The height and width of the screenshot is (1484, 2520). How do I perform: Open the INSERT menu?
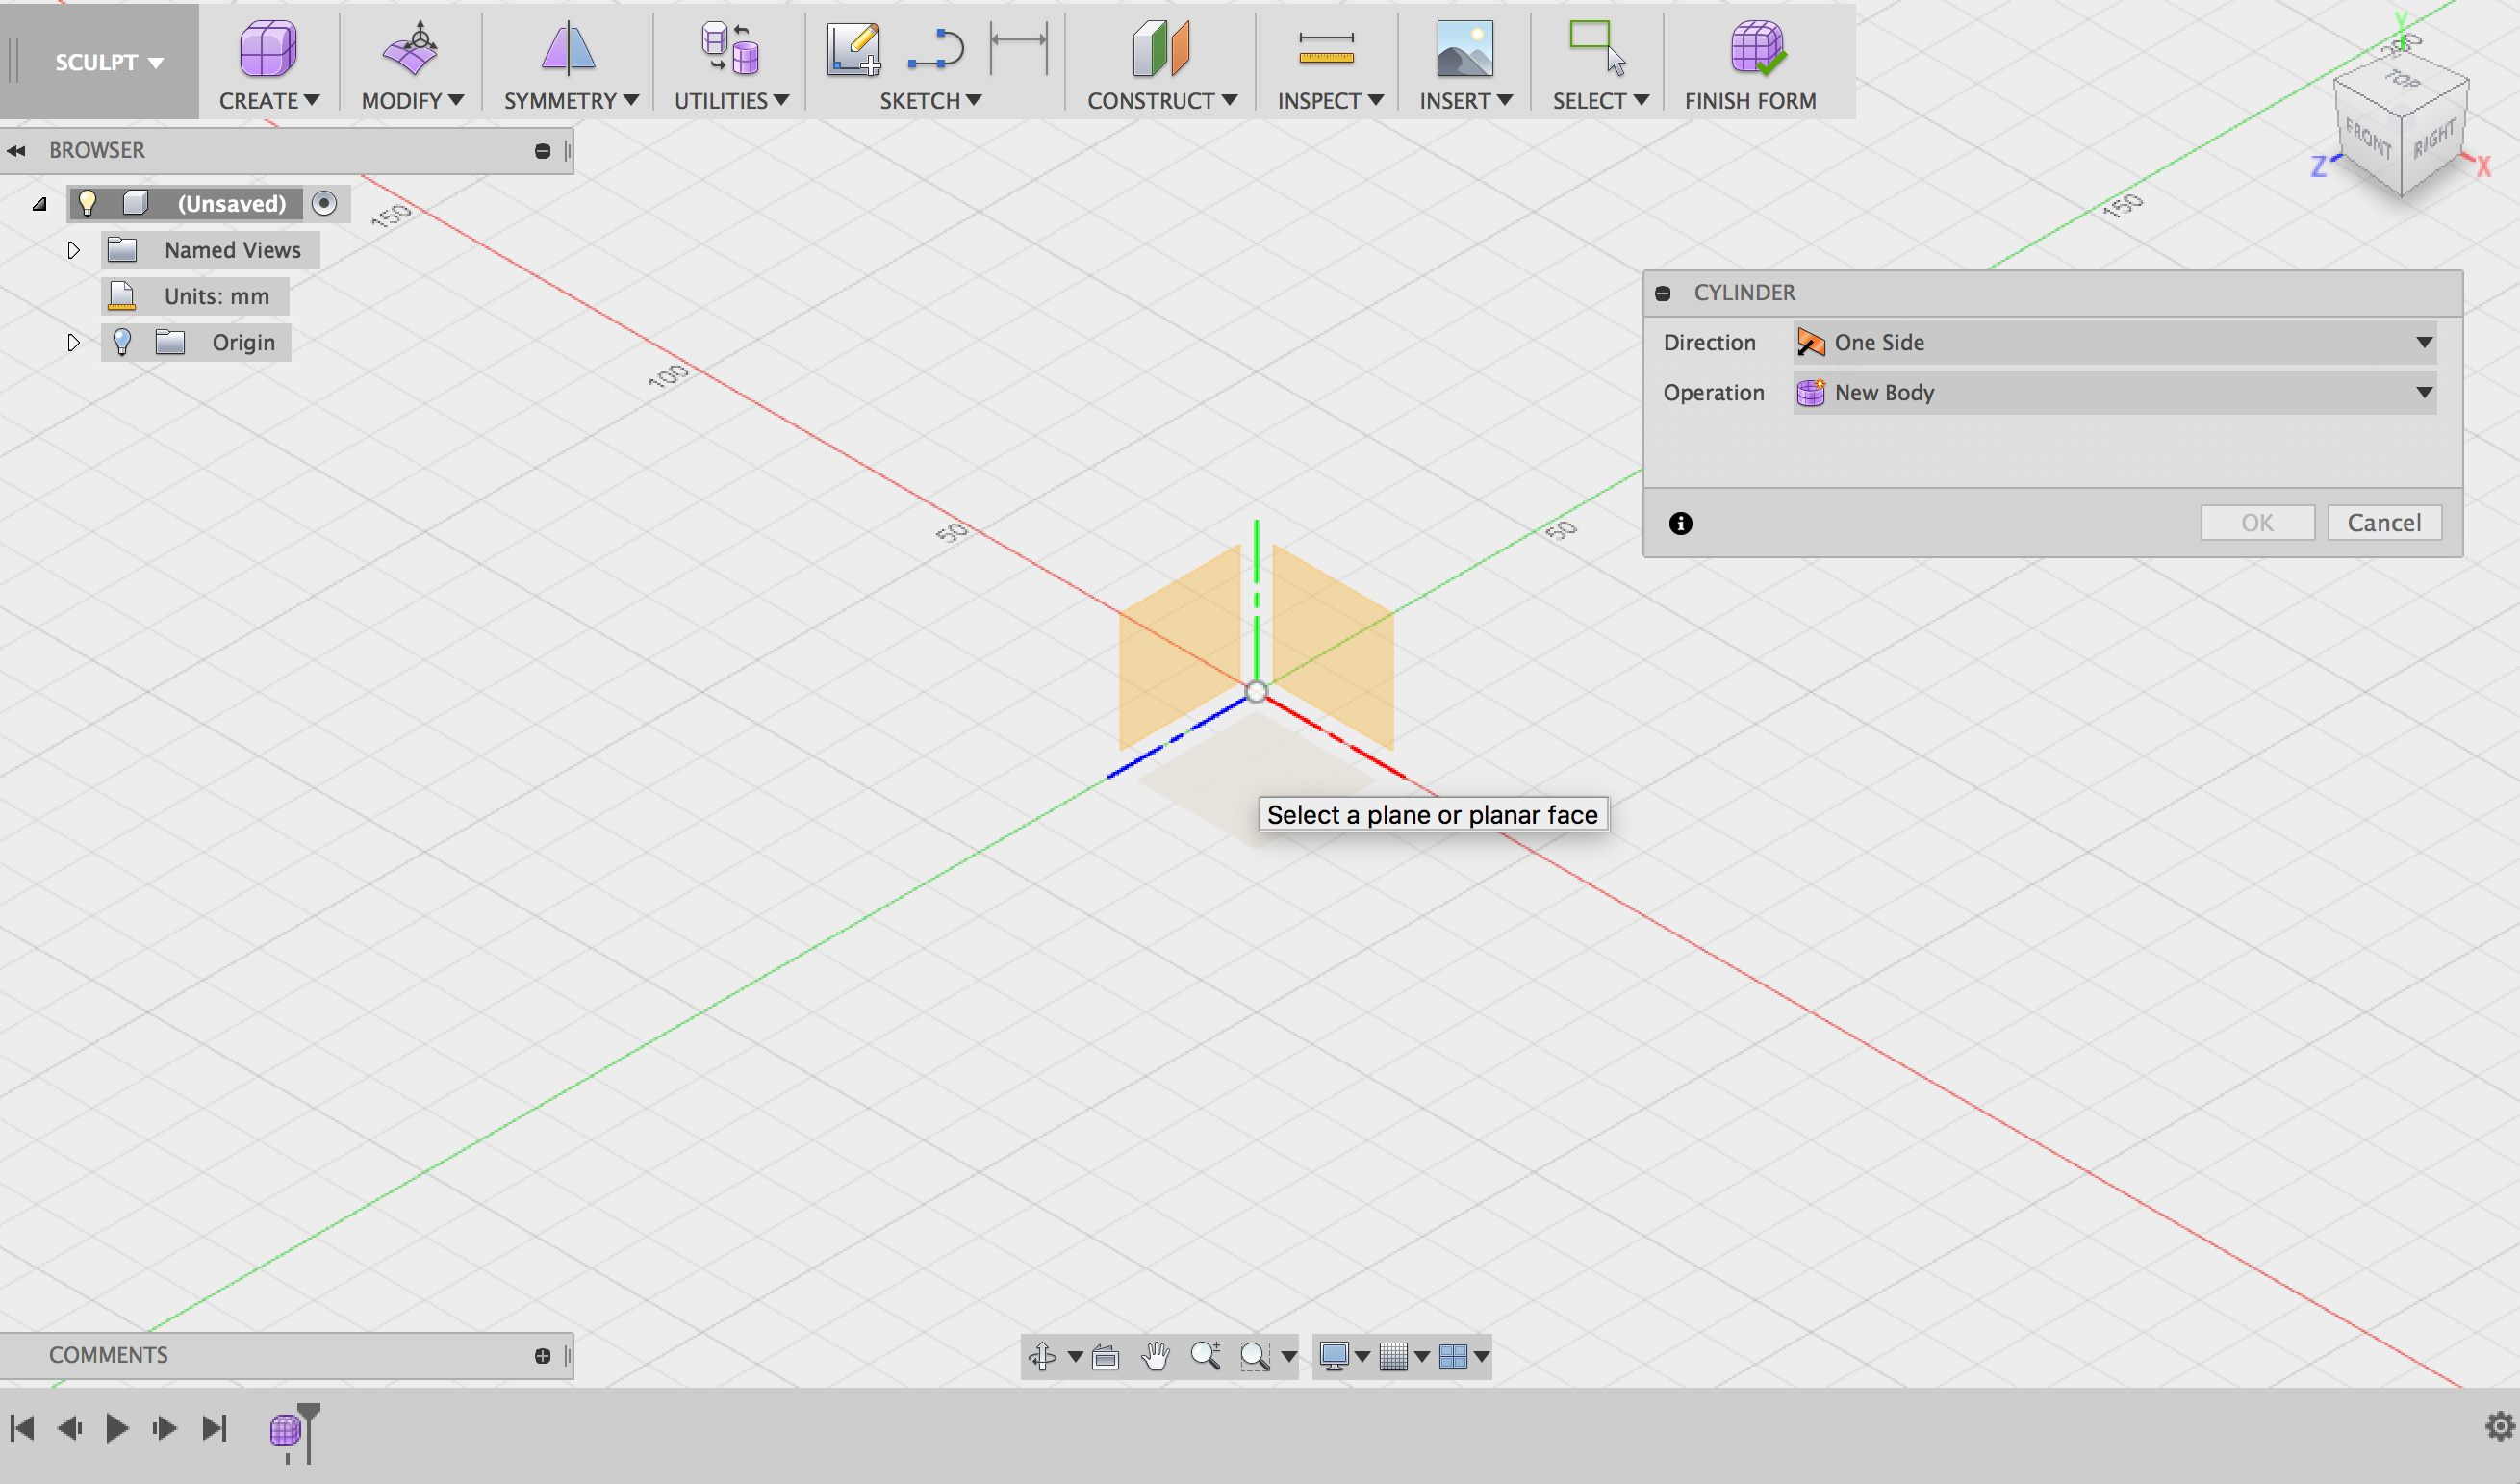pos(1466,101)
